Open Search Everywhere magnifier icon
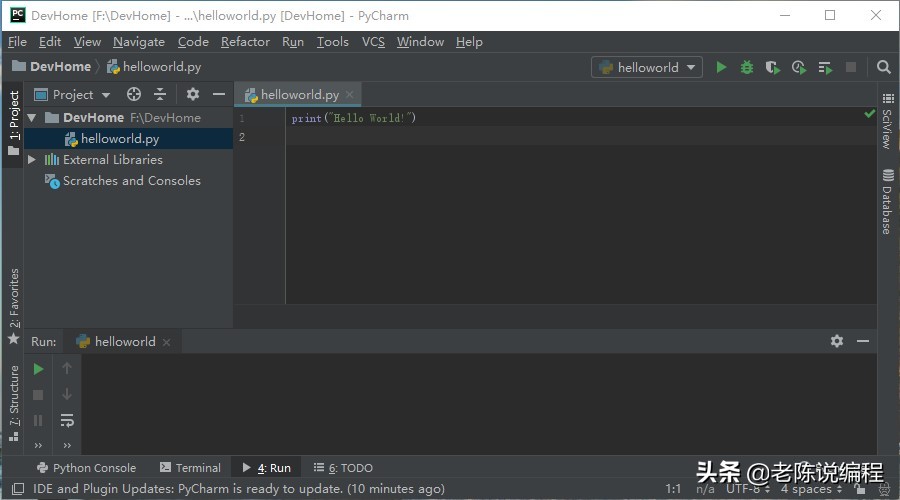Screen dimensions: 900x500 coord(883,67)
